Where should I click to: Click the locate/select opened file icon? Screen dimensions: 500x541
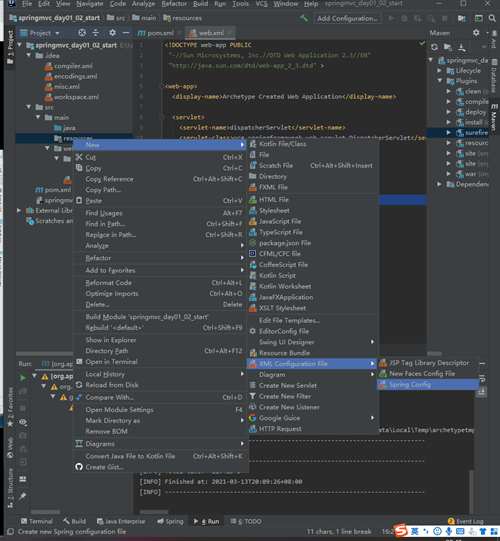pyautogui.click(x=82, y=33)
